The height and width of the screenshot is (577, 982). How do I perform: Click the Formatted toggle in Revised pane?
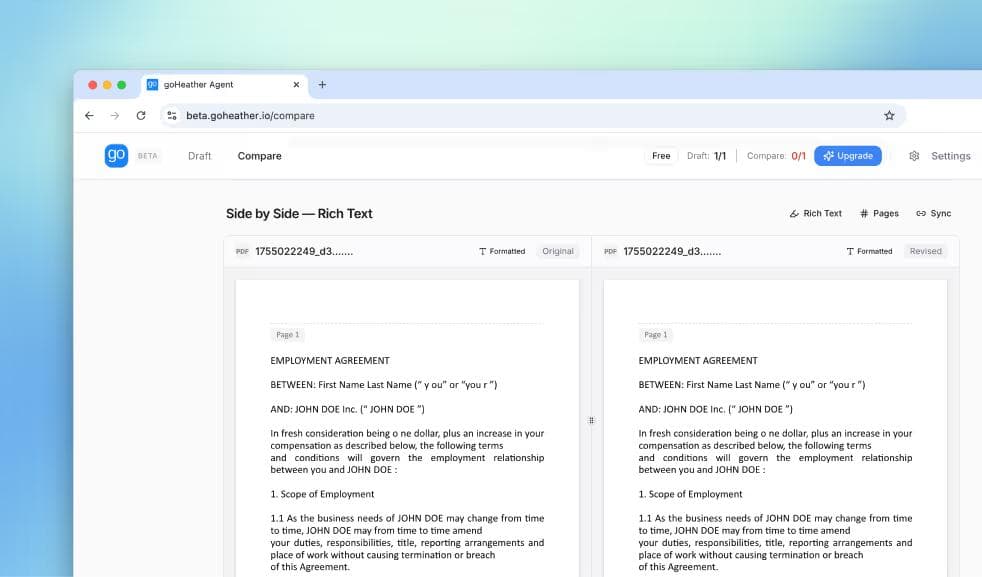(869, 251)
